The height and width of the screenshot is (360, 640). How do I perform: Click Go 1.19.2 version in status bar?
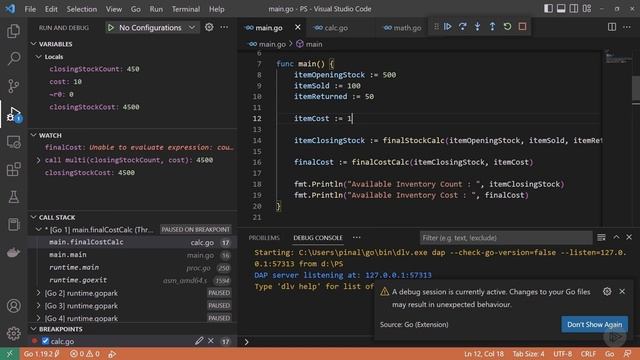(41, 354)
